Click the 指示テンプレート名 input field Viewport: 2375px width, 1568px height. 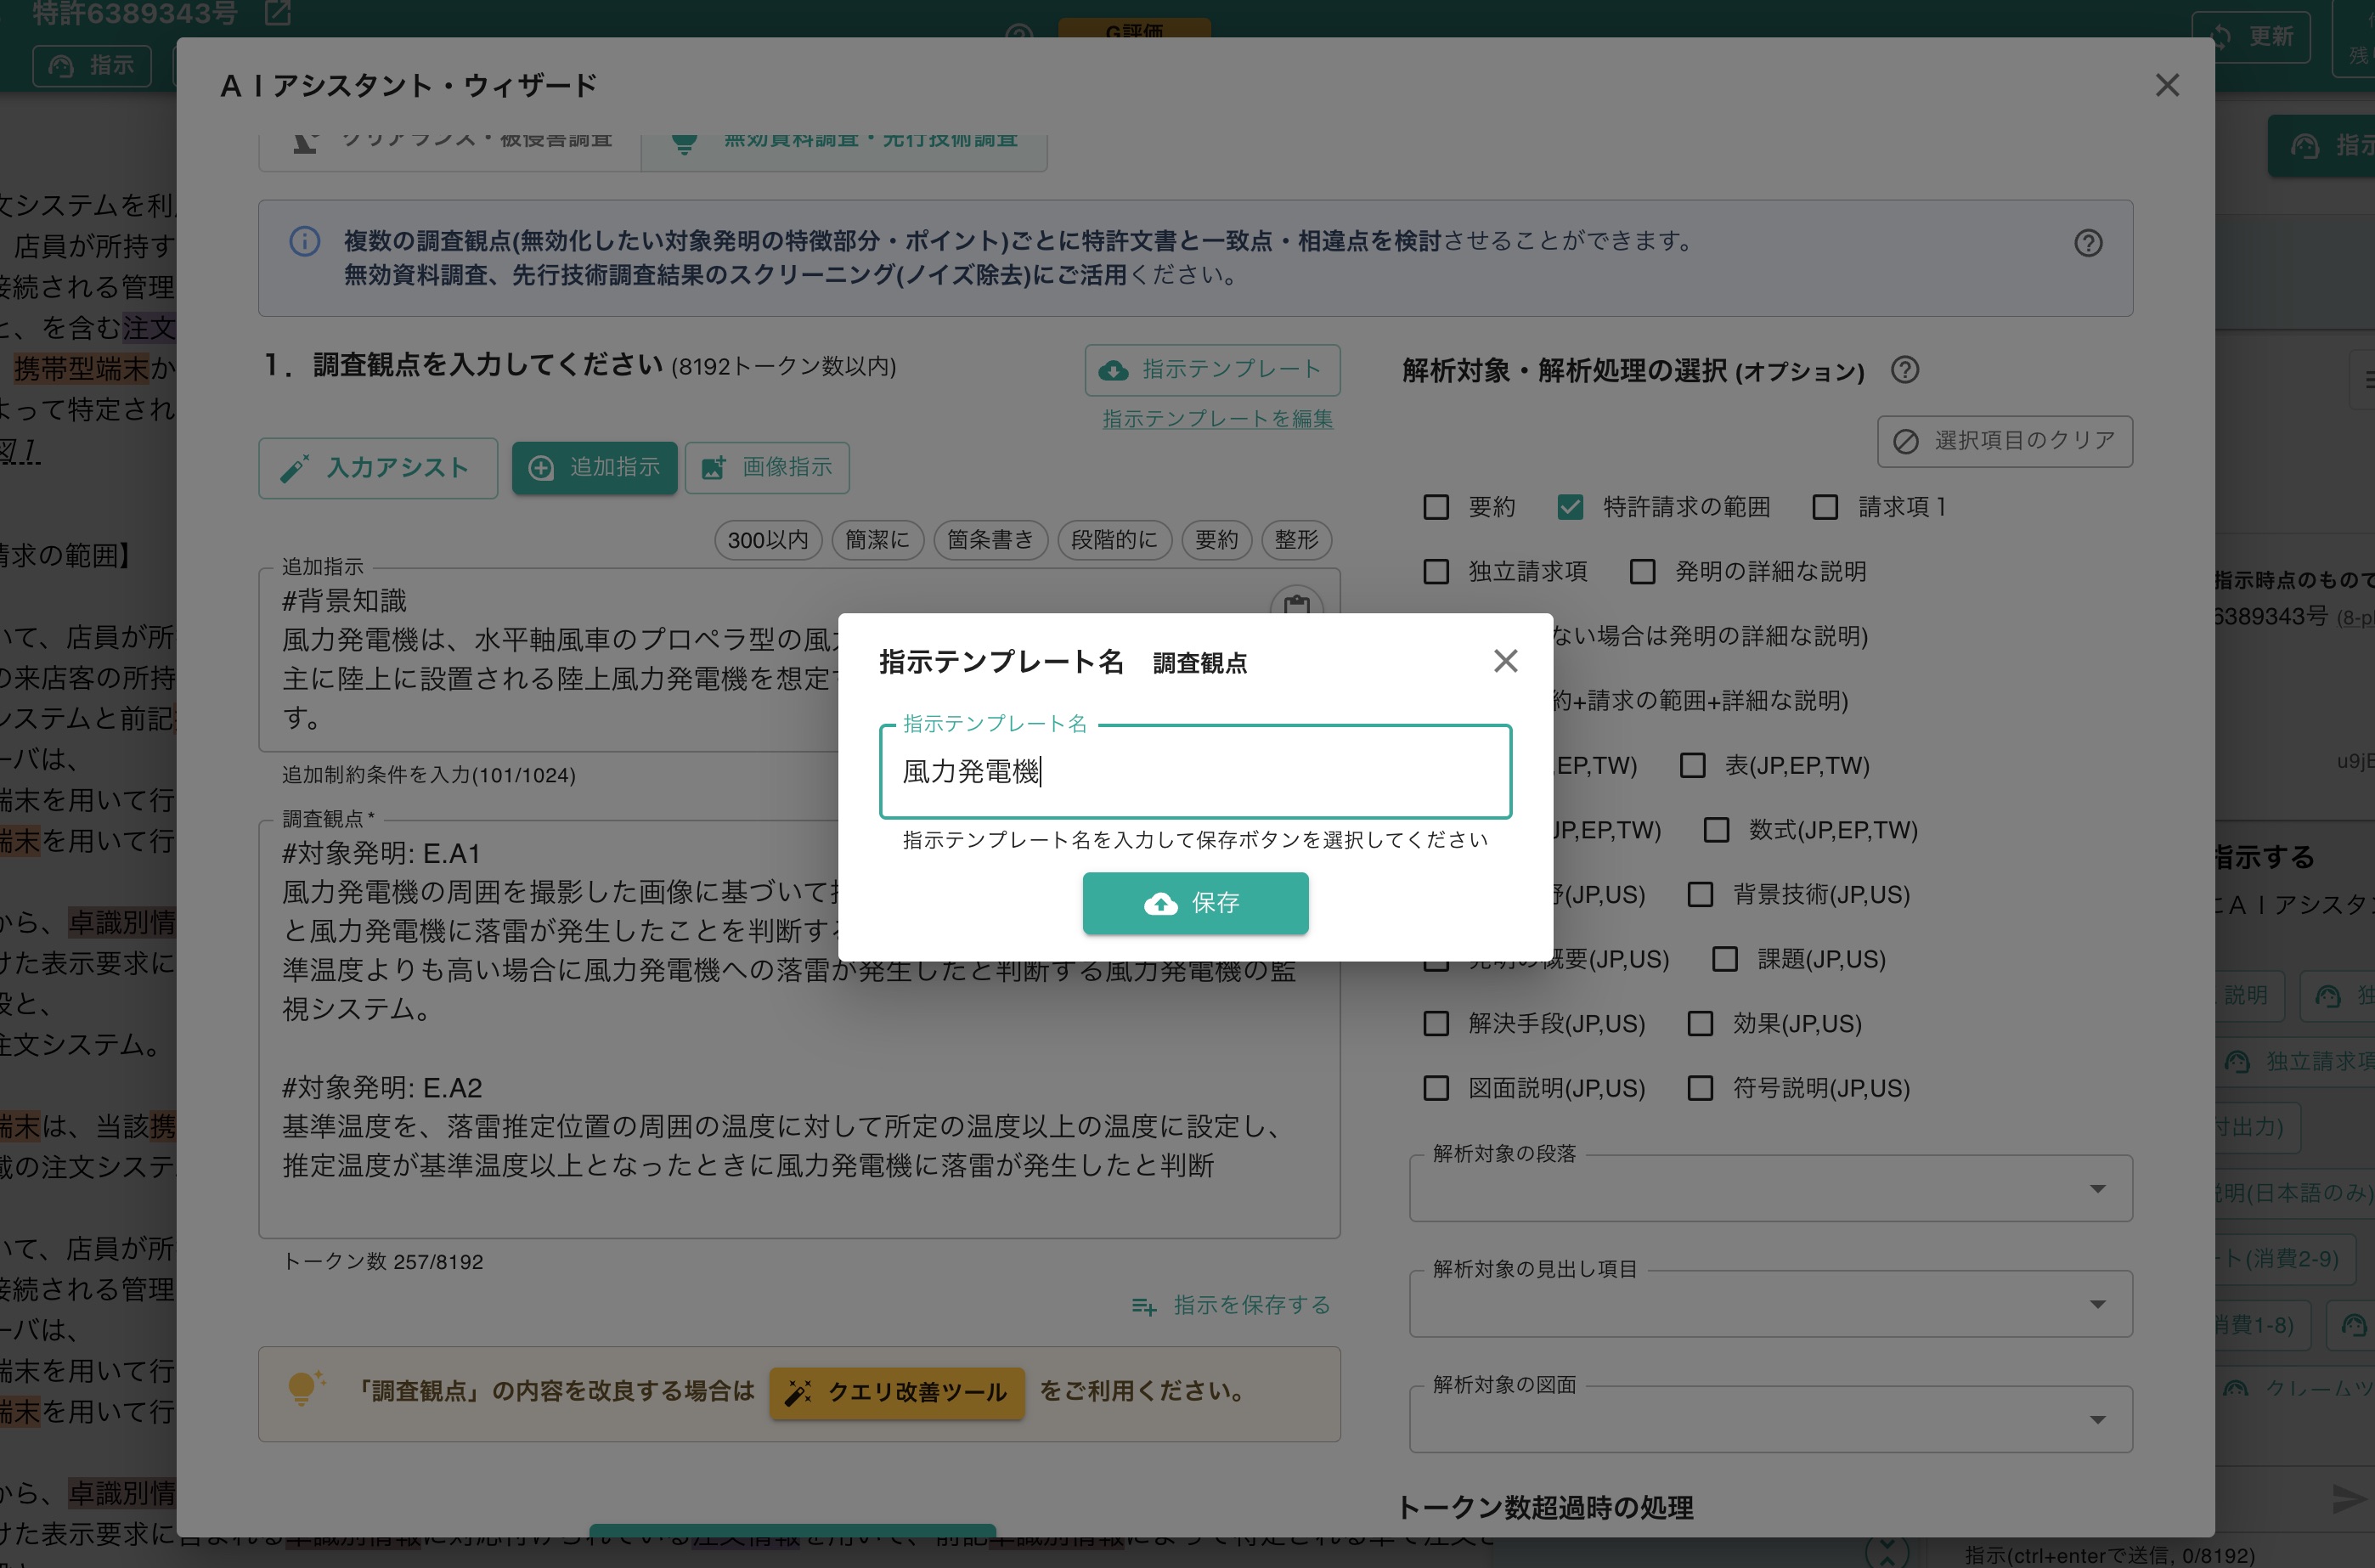coord(1195,771)
